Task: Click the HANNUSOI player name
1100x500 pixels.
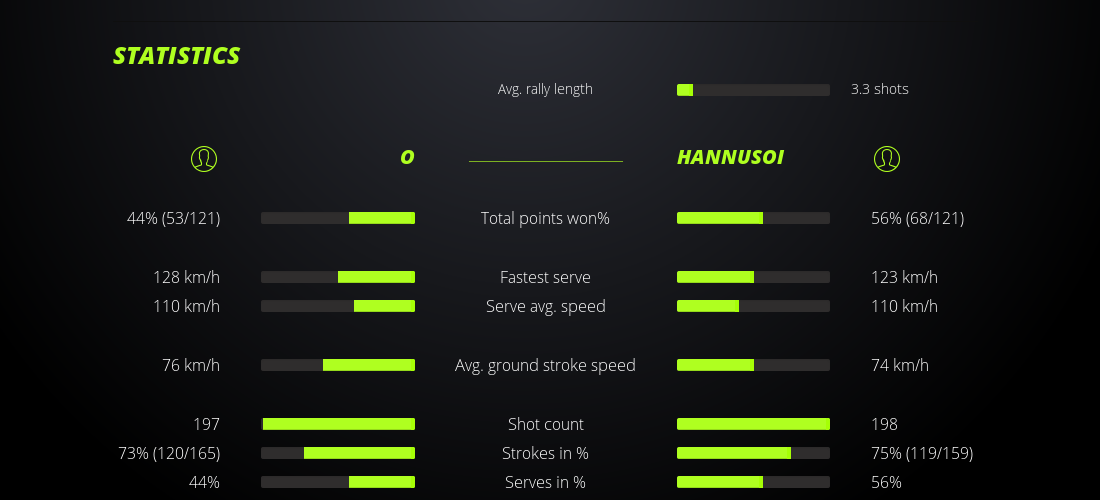Action: [x=730, y=157]
